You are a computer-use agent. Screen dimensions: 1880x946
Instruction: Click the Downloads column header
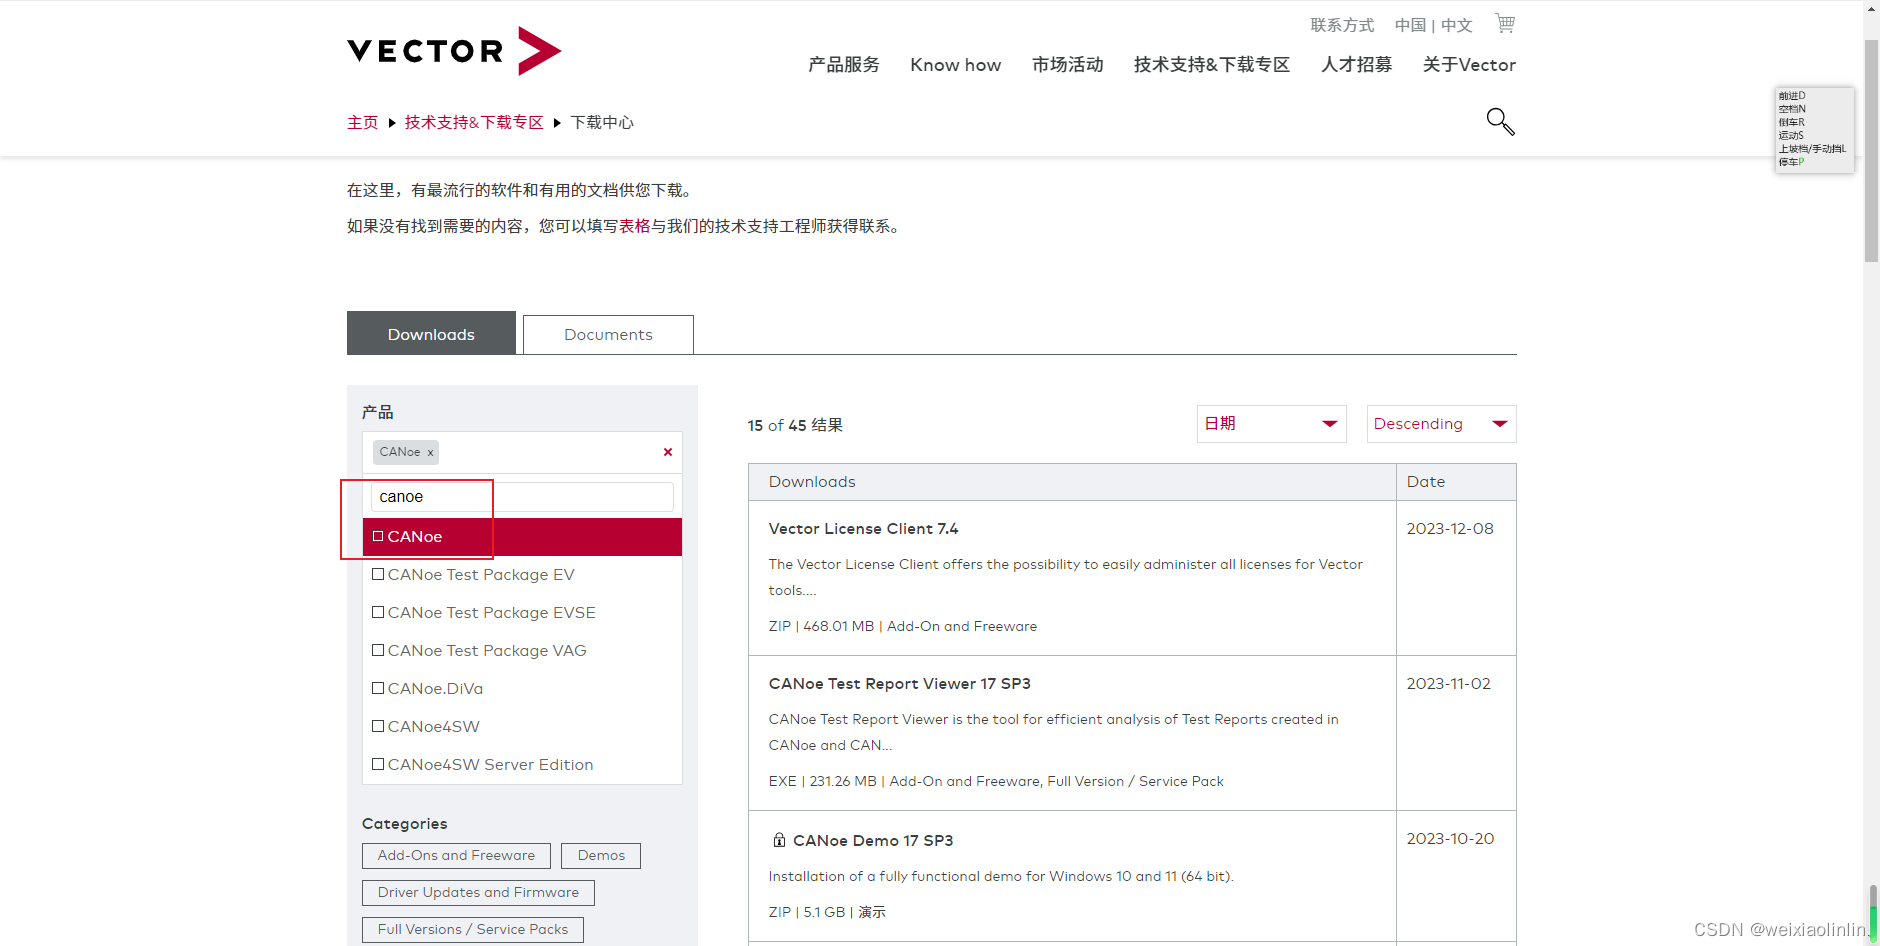click(x=1072, y=482)
